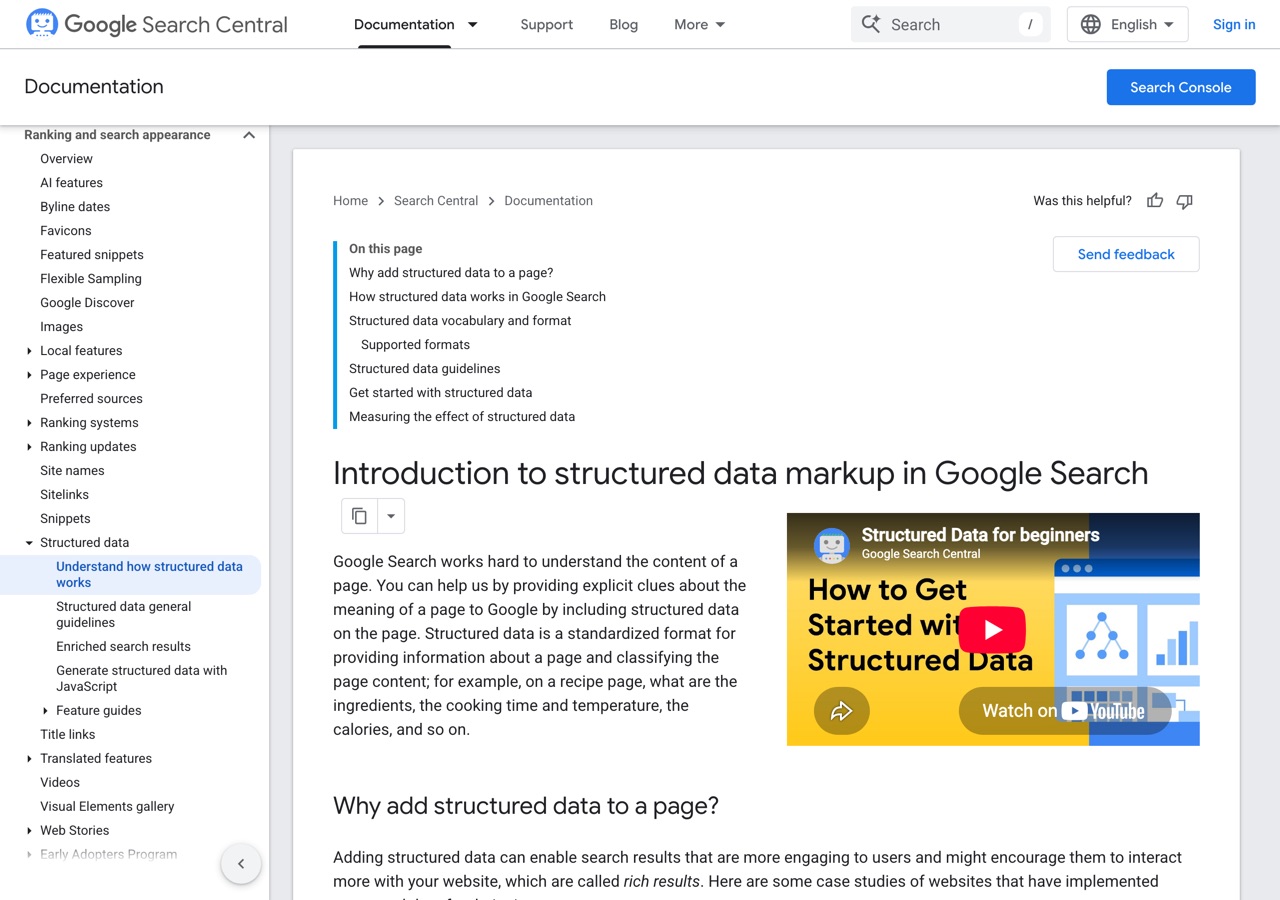This screenshot has width=1280, height=900.
Task: Jump to Get started with structured data
Action: point(440,393)
